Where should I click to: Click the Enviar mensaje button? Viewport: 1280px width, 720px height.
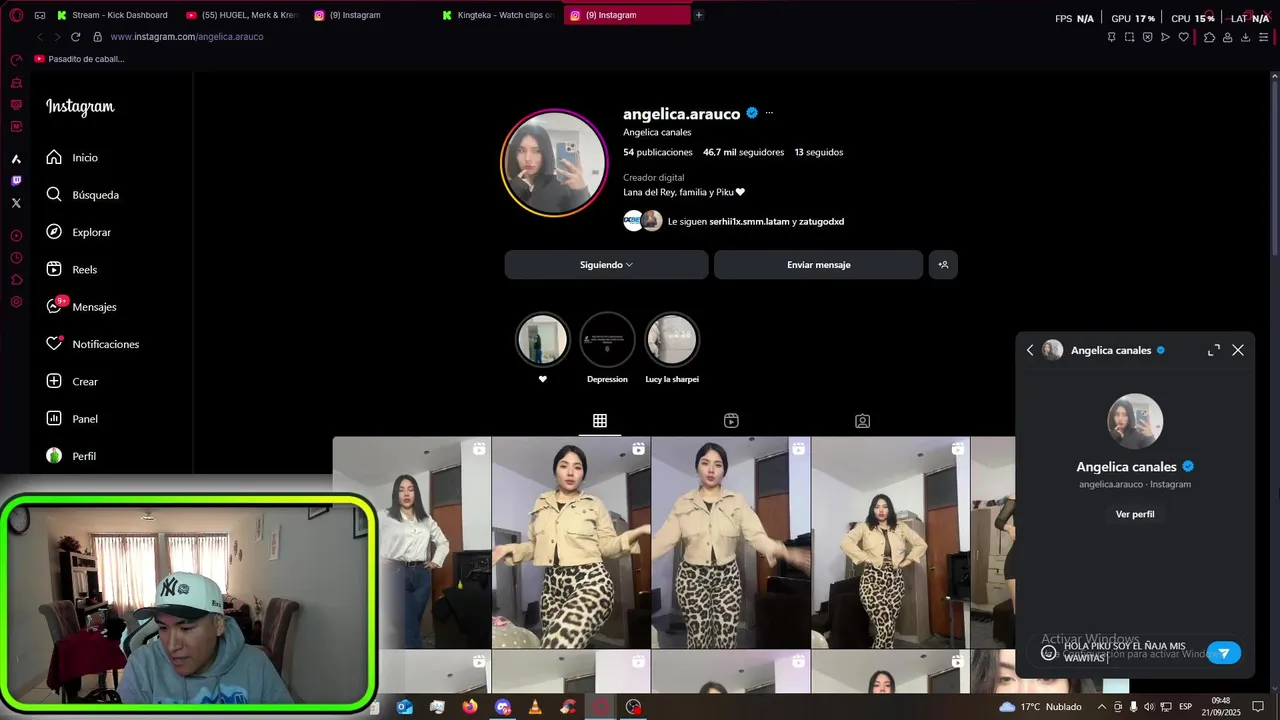coord(818,265)
